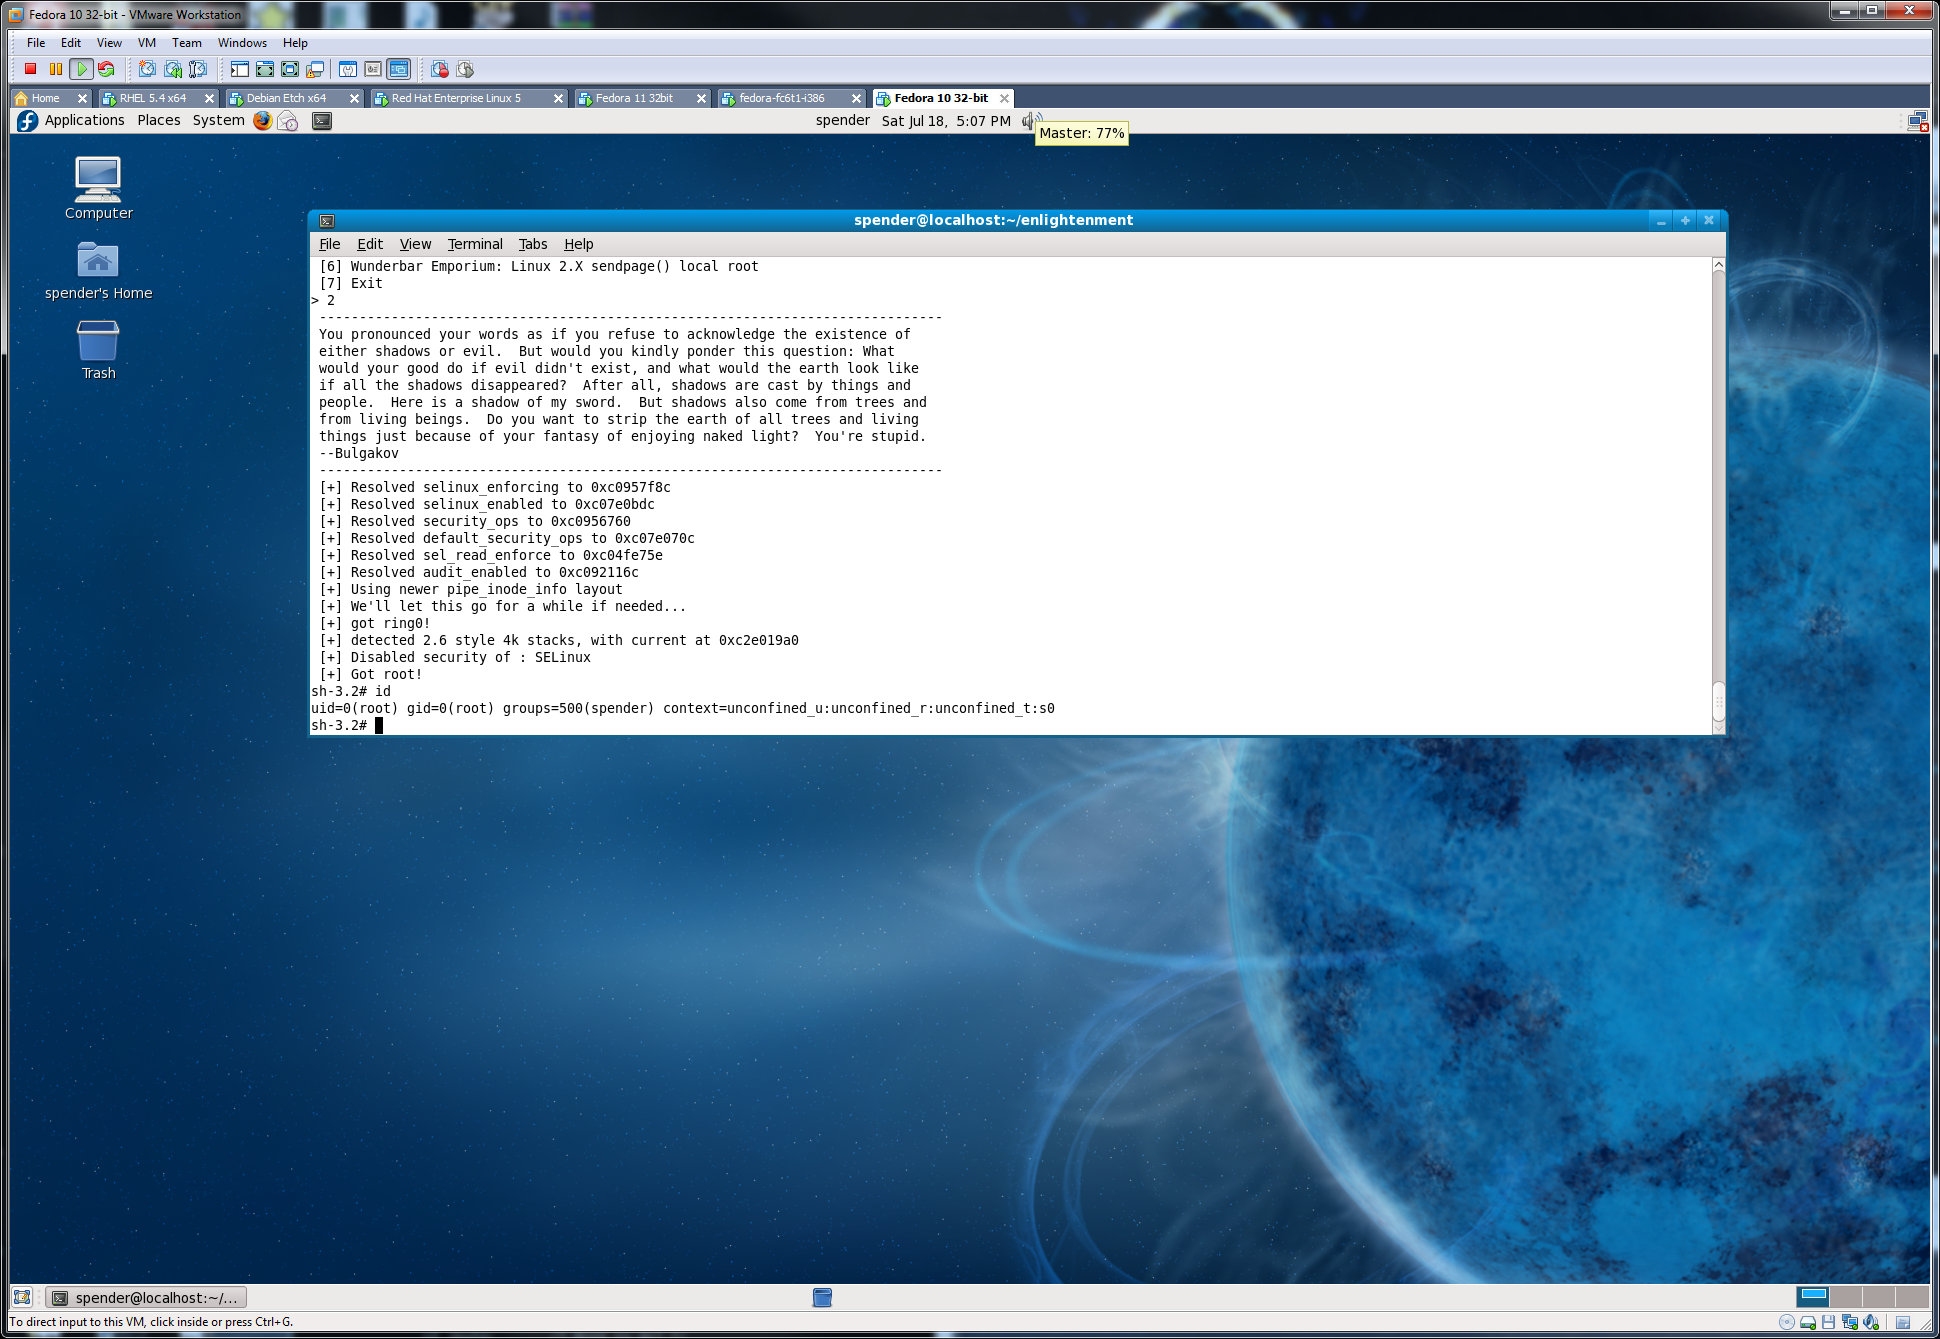This screenshot has width=1940, height=1339.
Task: Open the VMware message log icon
Action: tap(1903, 1322)
